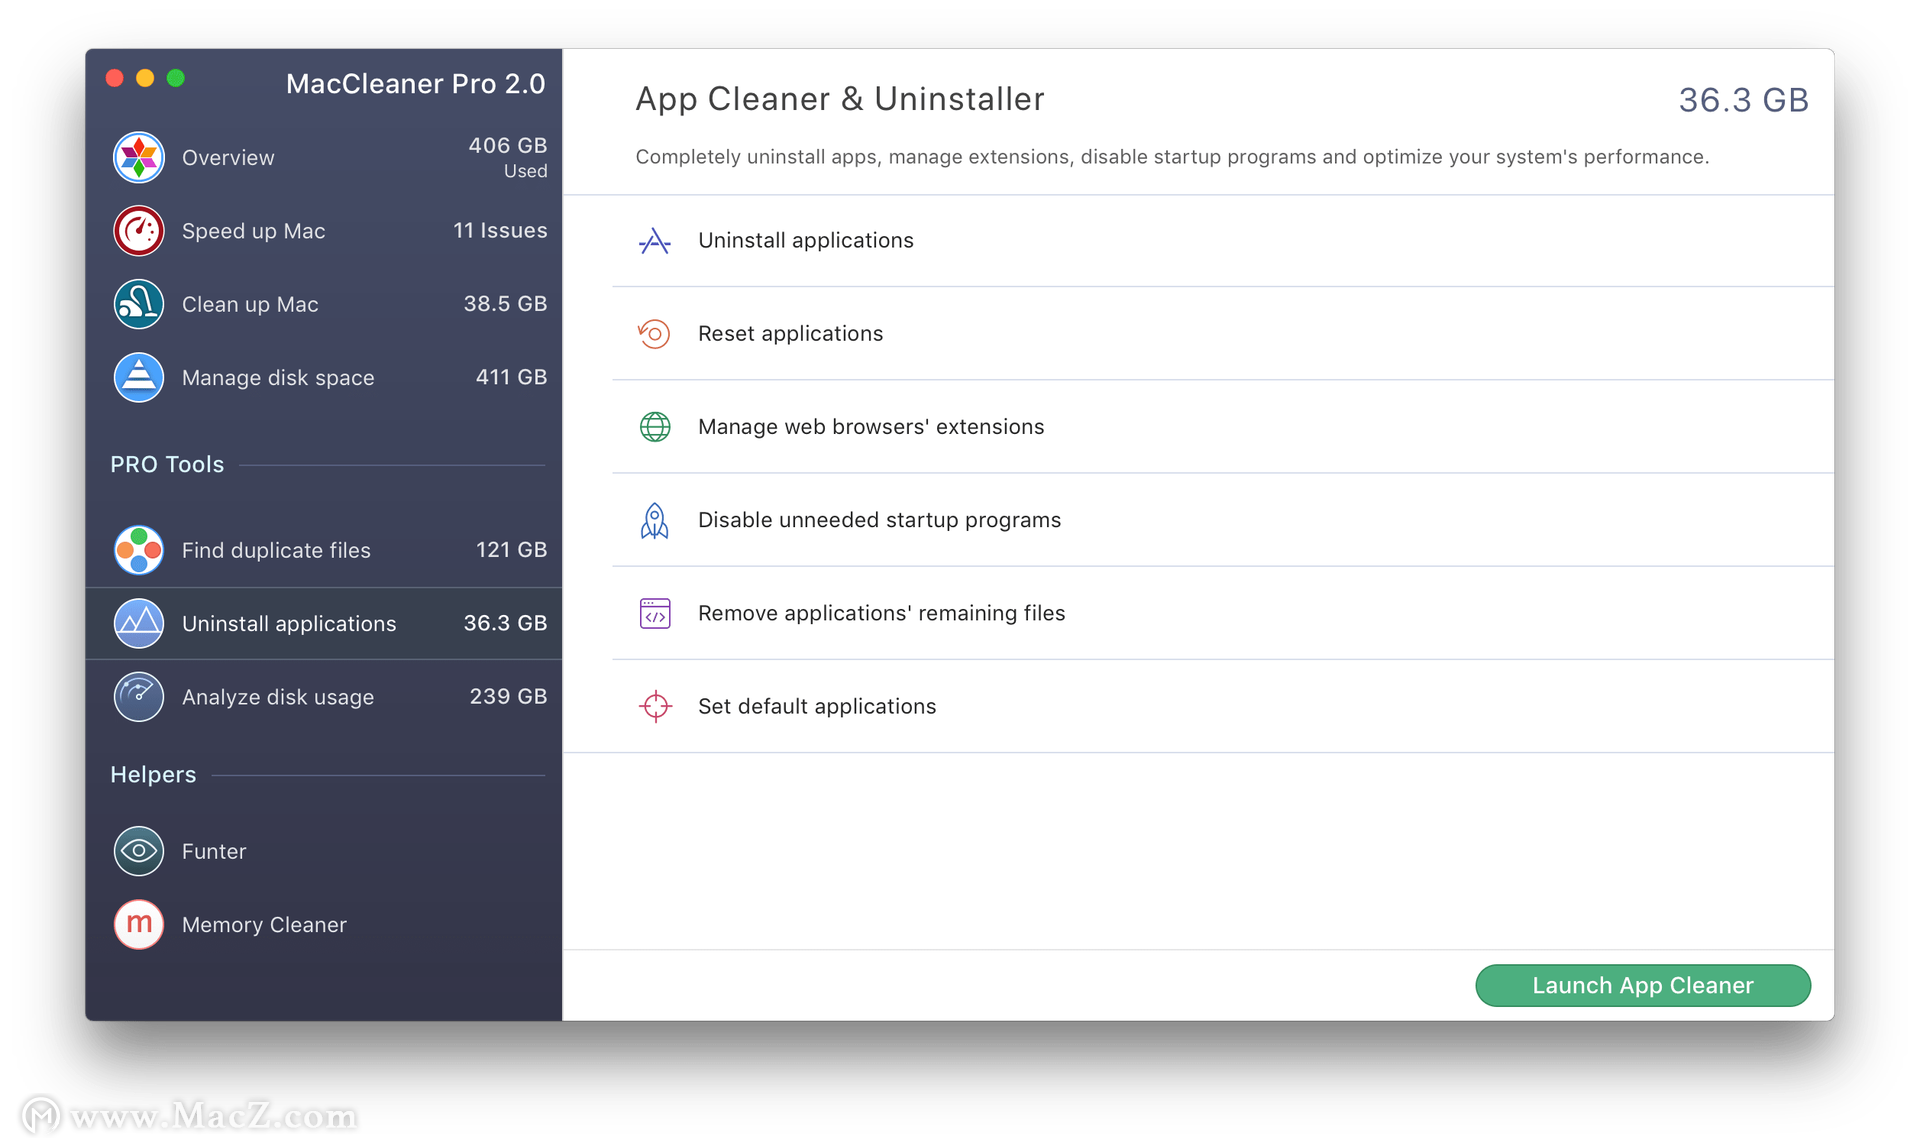Click the 121 GB duplicates value
The width and height of the screenshot is (1920, 1143).
[511, 550]
